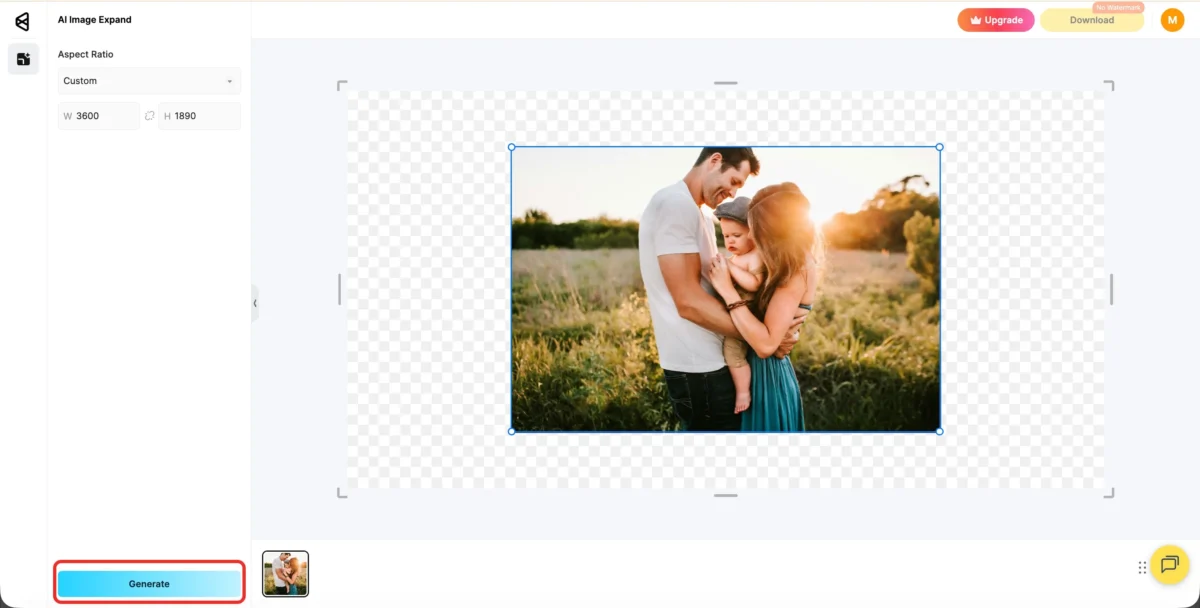
Task: Select the AI Image Expand tool icon
Action: click(x=23, y=59)
